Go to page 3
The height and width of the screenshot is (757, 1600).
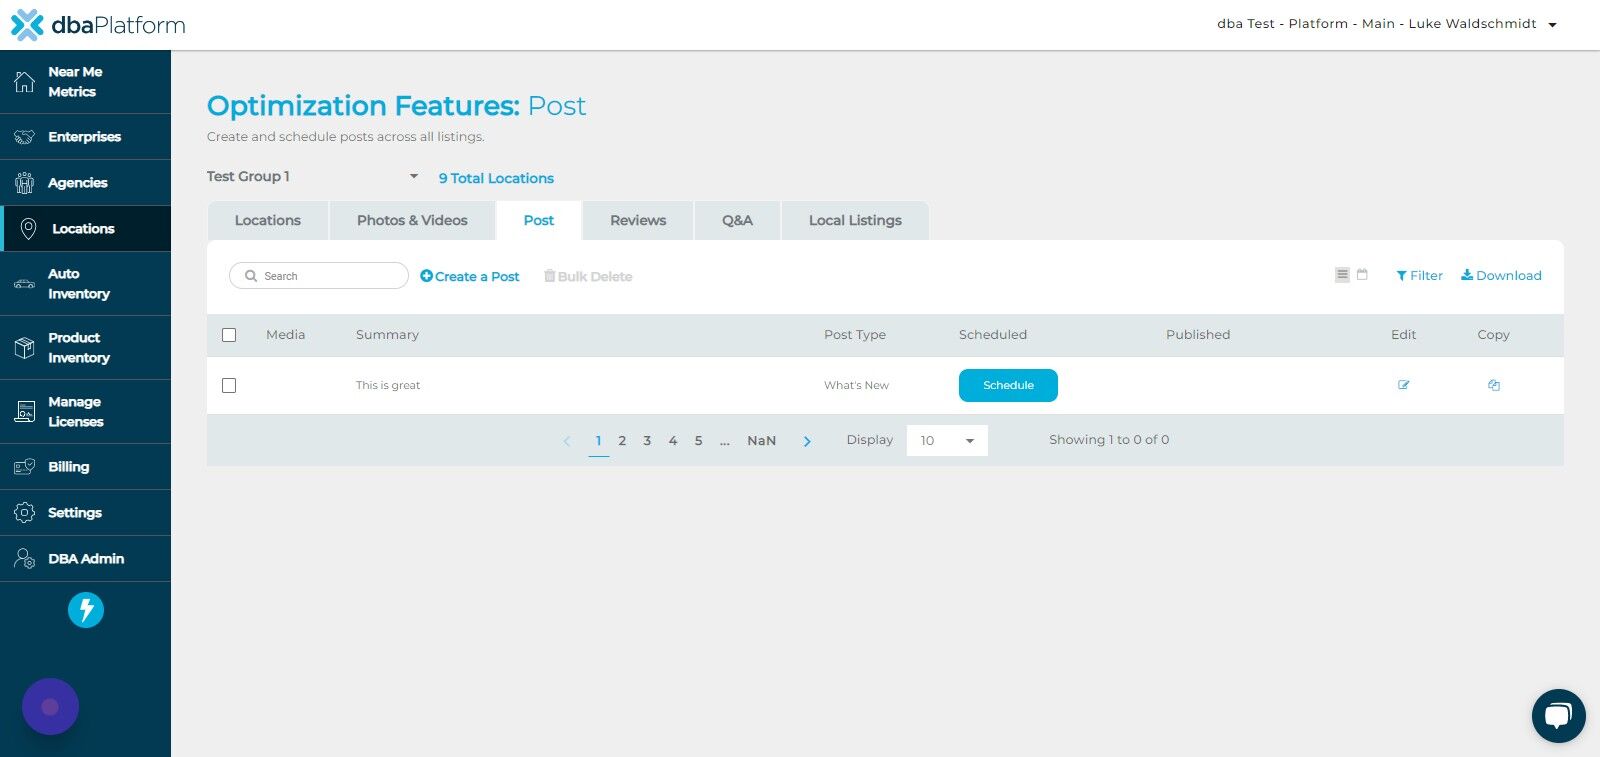tap(647, 441)
